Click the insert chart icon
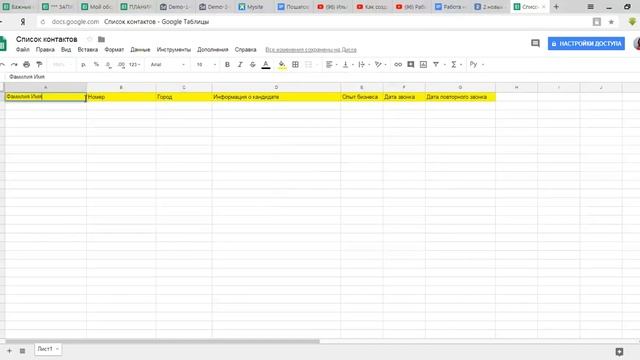This screenshot has width=640, height=360. tap(423, 64)
